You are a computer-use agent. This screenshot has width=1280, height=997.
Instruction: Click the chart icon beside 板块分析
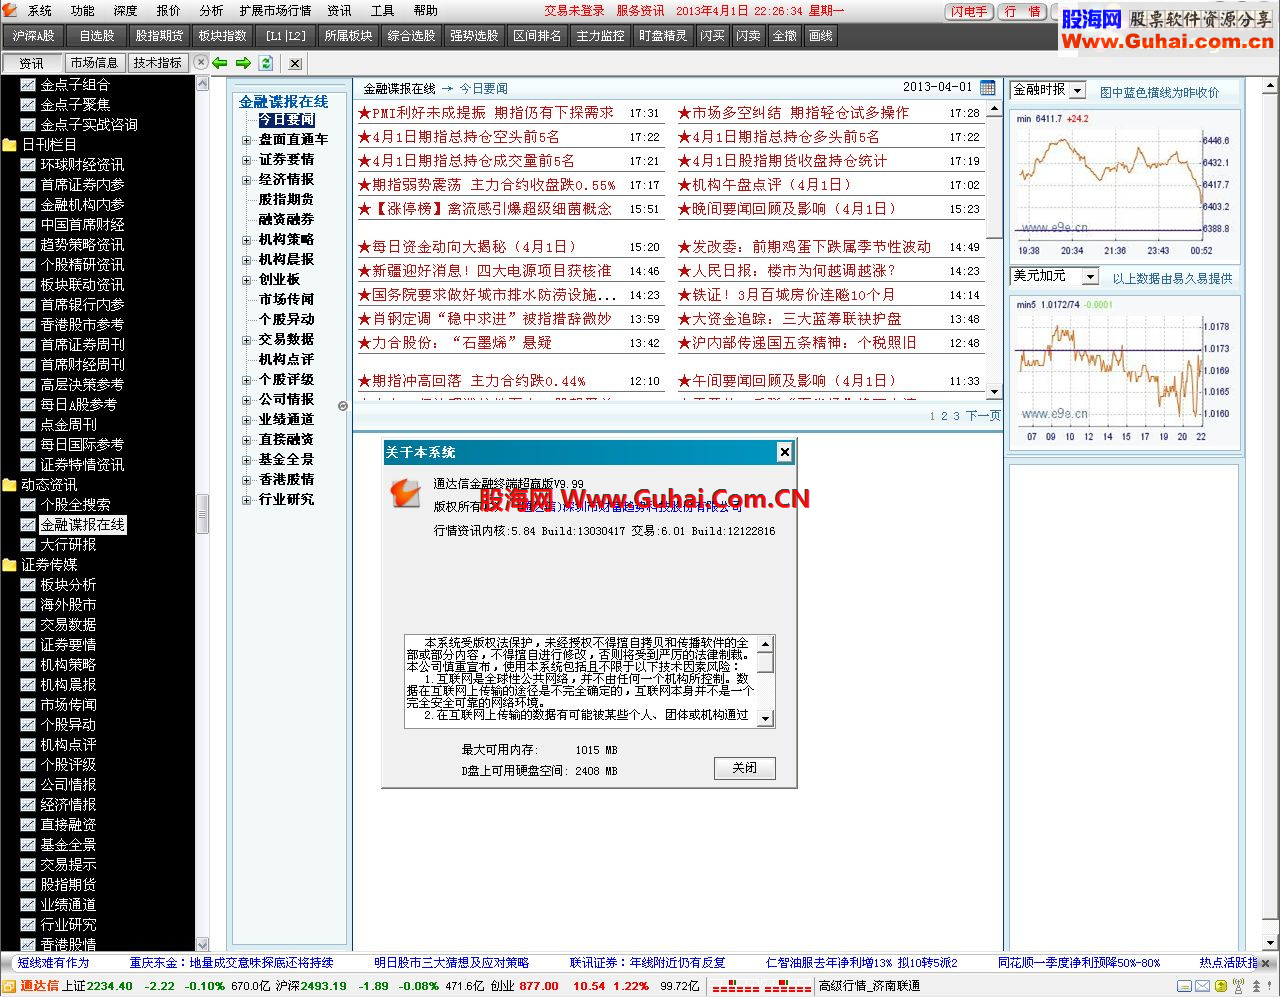pos(28,584)
